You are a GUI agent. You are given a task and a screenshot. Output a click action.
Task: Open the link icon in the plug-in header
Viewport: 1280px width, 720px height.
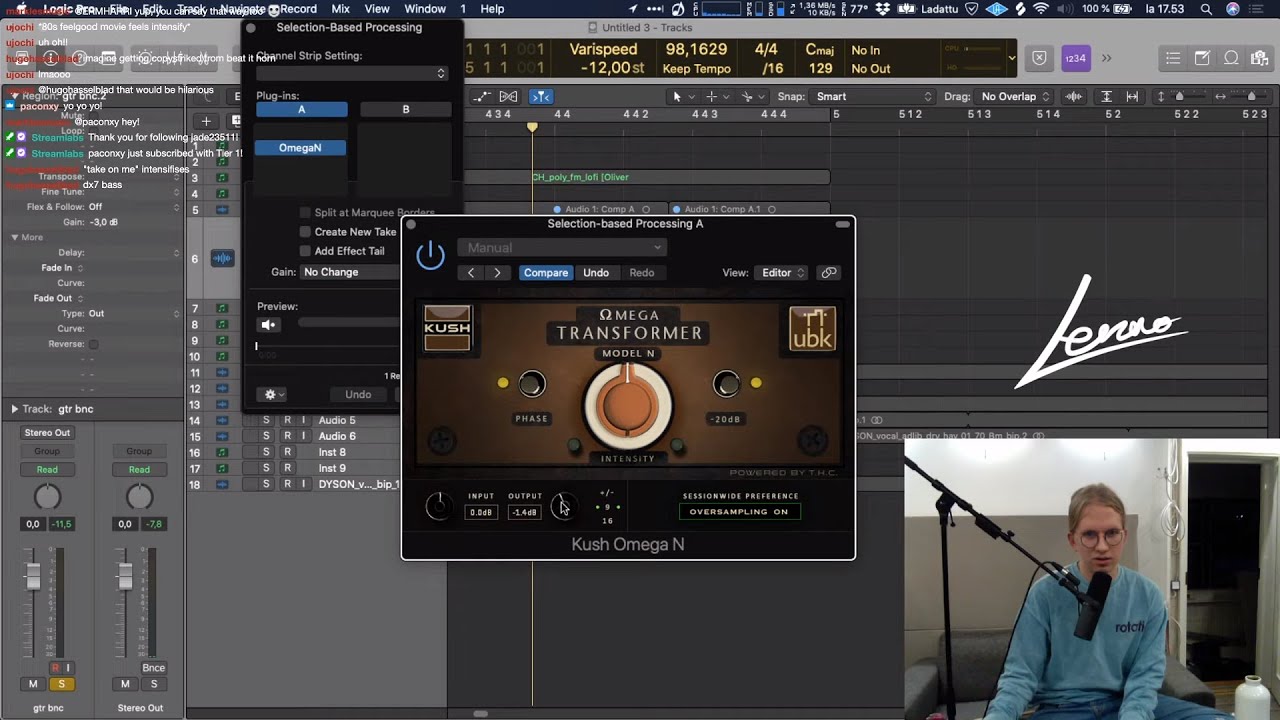(x=829, y=272)
